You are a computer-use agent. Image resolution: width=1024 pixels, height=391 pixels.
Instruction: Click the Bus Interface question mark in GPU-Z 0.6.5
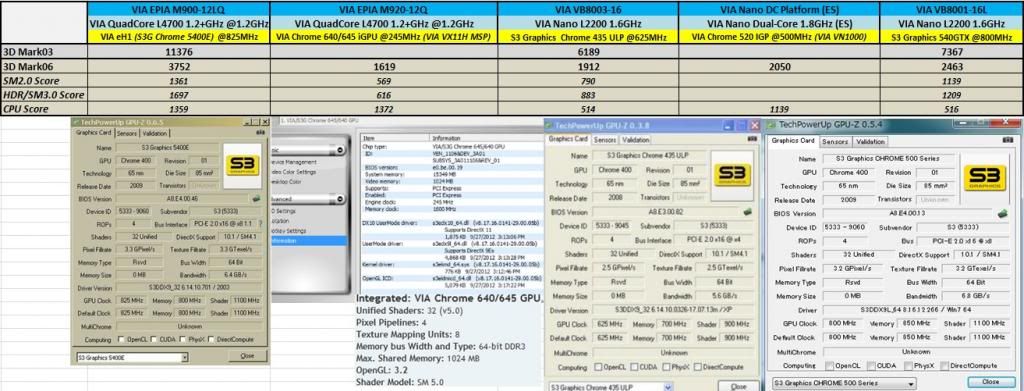(x=261, y=223)
